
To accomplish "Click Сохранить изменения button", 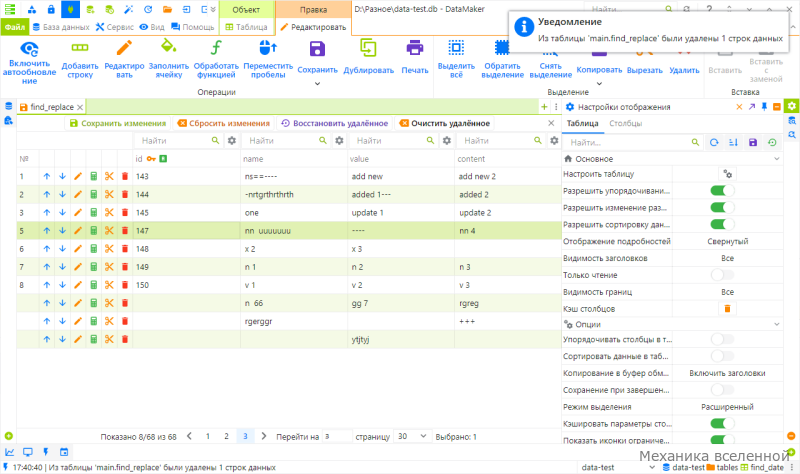I will (x=118, y=123).
